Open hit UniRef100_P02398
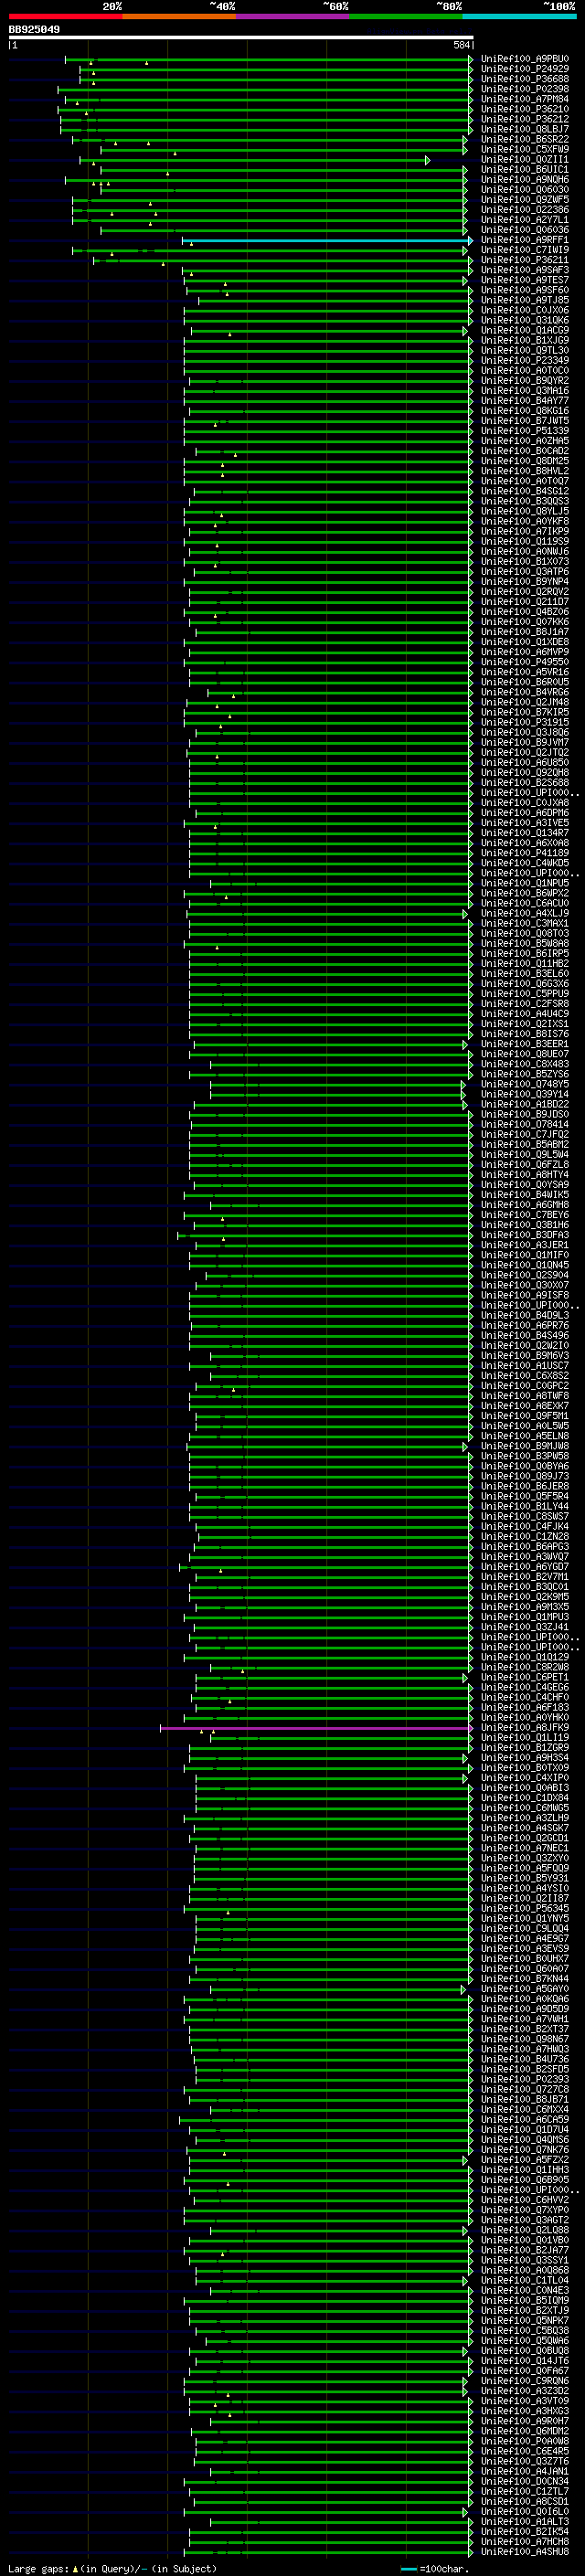The height and width of the screenshot is (2576, 585). [x=524, y=89]
